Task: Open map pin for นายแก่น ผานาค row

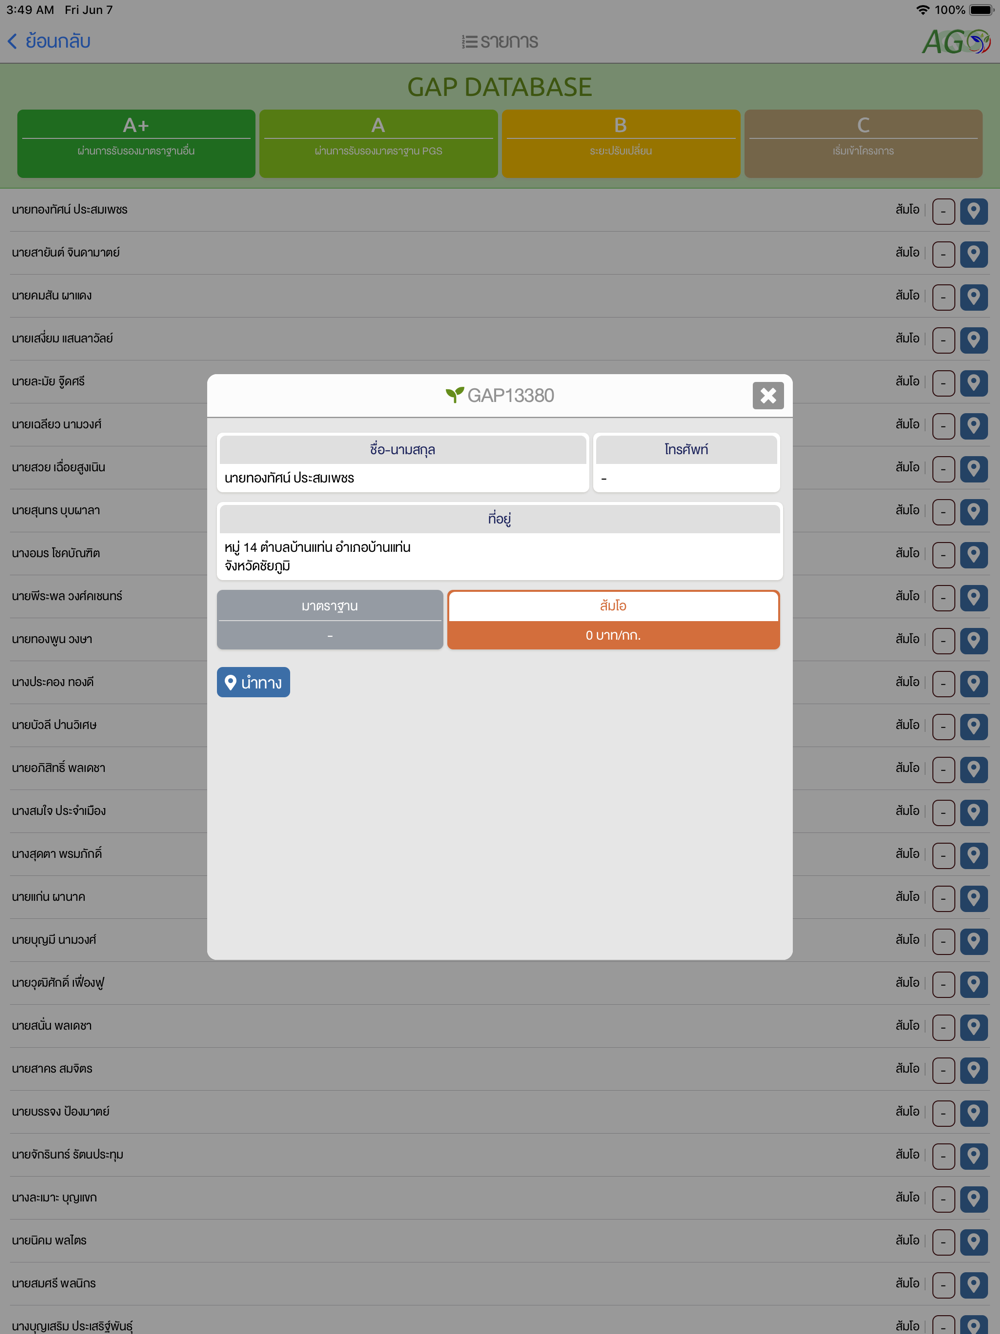Action: [x=974, y=899]
